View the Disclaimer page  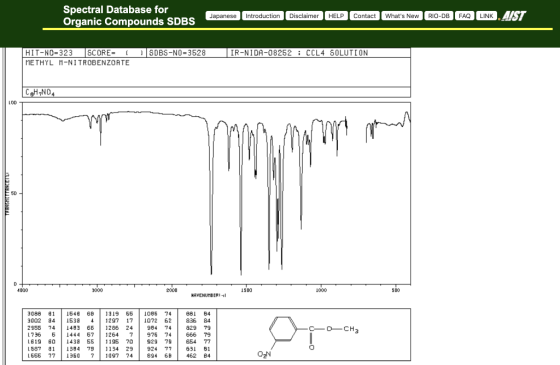pyautogui.click(x=304, y=16)
